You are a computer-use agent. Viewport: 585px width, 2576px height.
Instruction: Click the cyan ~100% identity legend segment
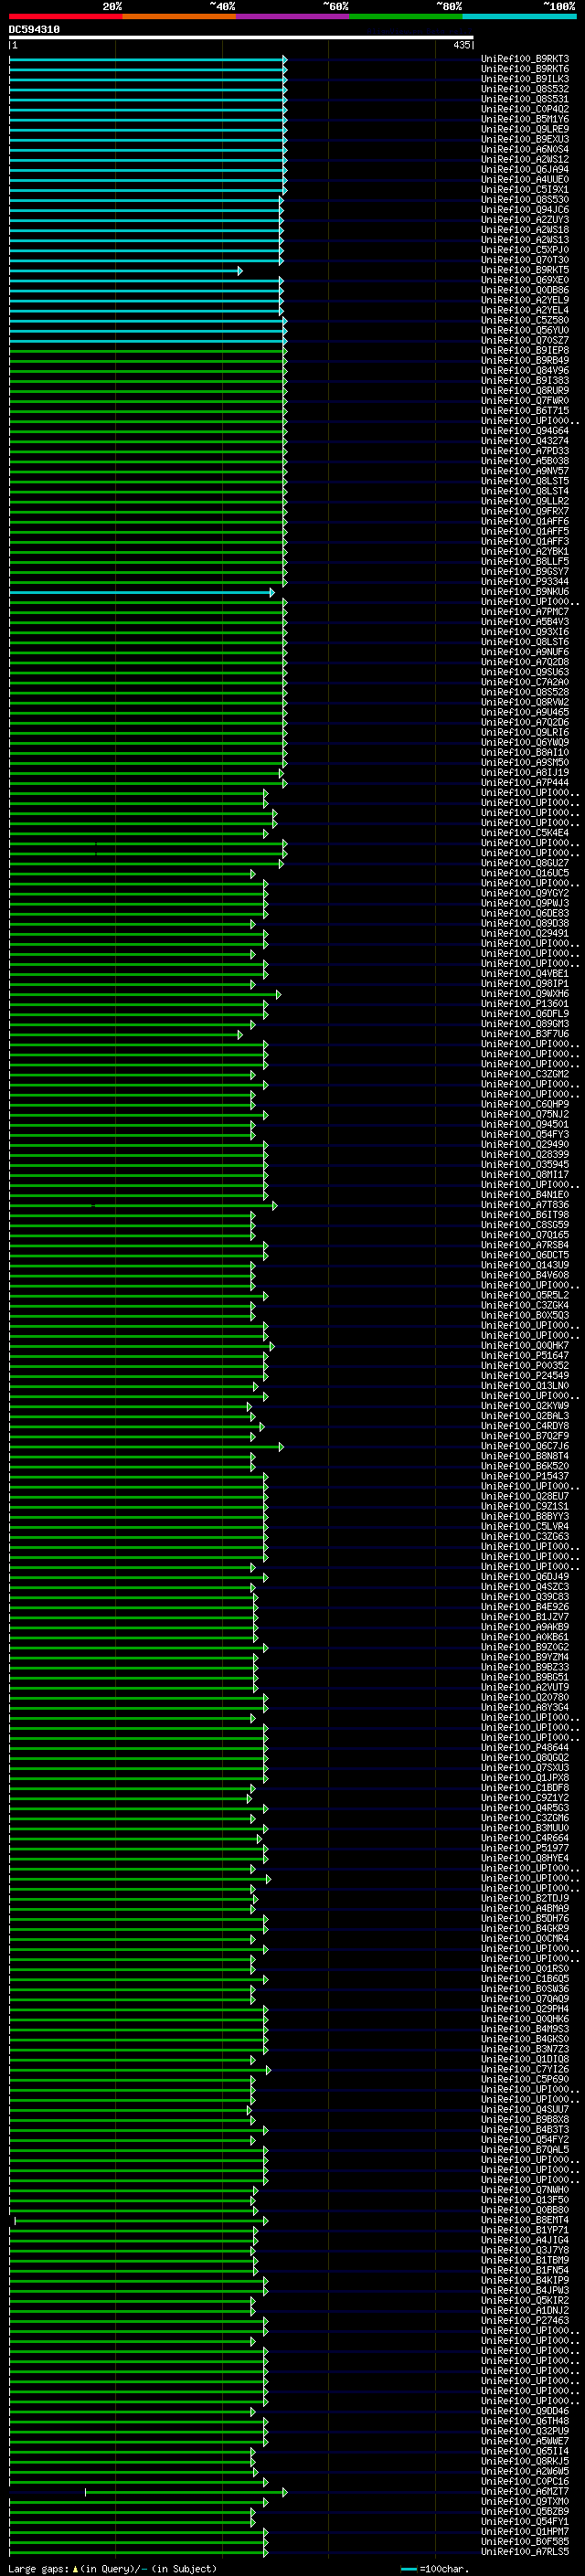[x=518, y=16]
